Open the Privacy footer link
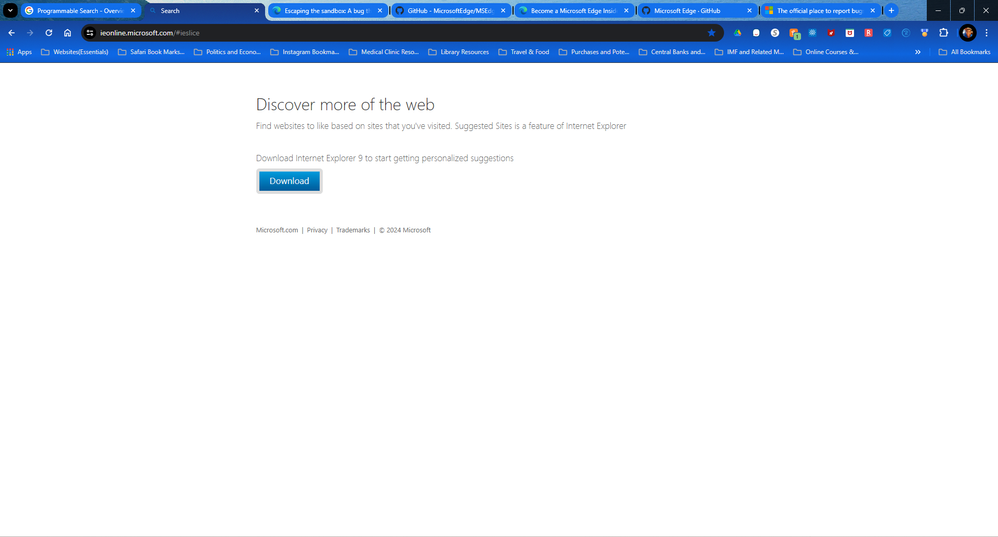 [x=317, y=230]
